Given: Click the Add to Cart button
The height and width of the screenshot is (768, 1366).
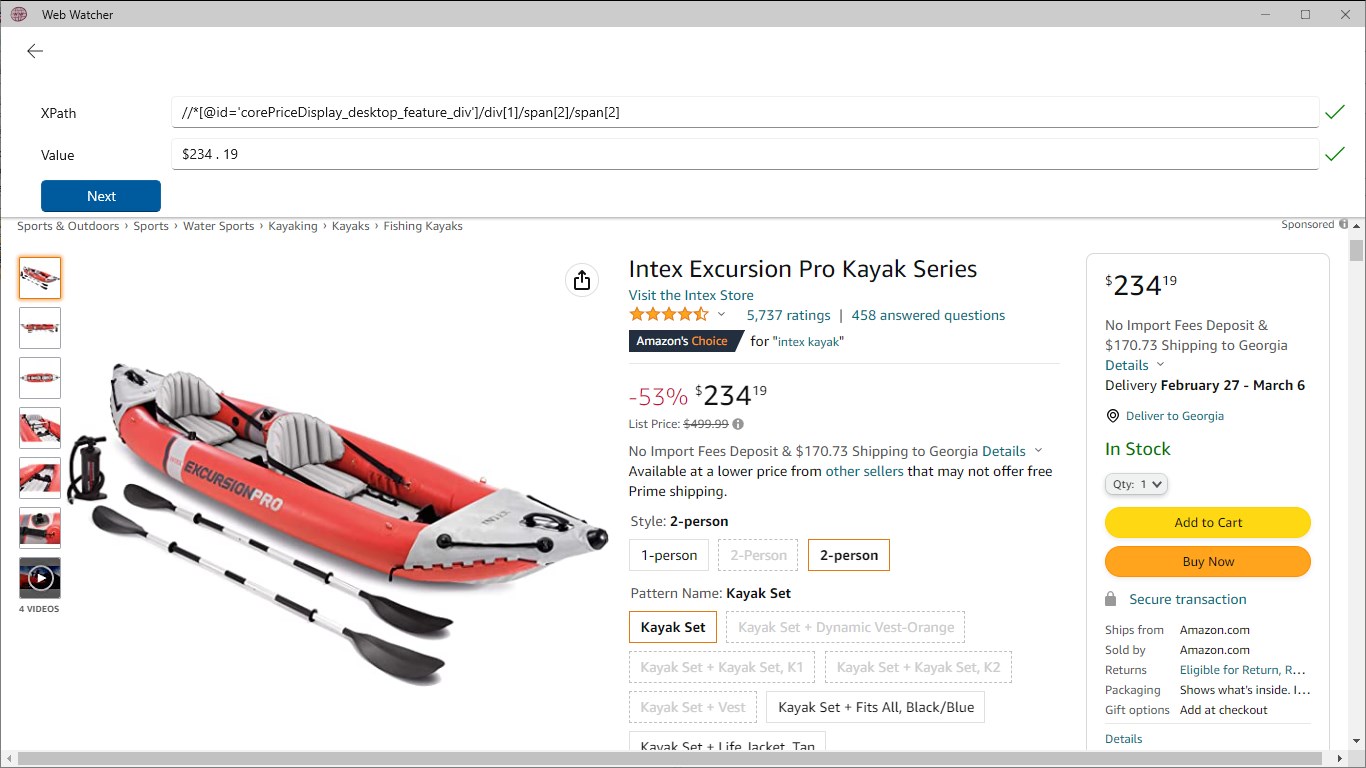Looking at the screenshot, I should 1207,522.
